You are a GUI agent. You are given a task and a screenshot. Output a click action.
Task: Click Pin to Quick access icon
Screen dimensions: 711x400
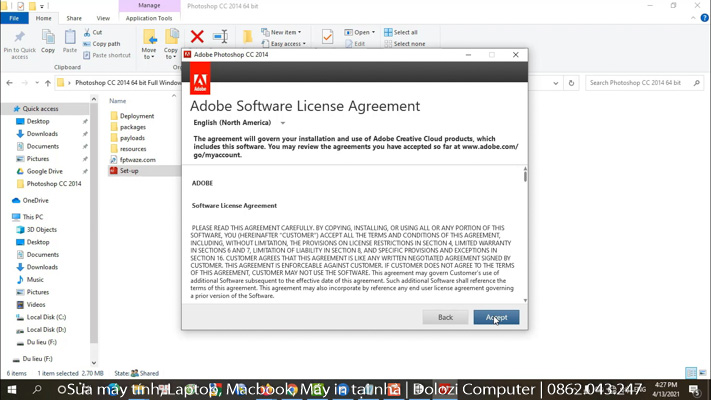click(x=19, y=40)
